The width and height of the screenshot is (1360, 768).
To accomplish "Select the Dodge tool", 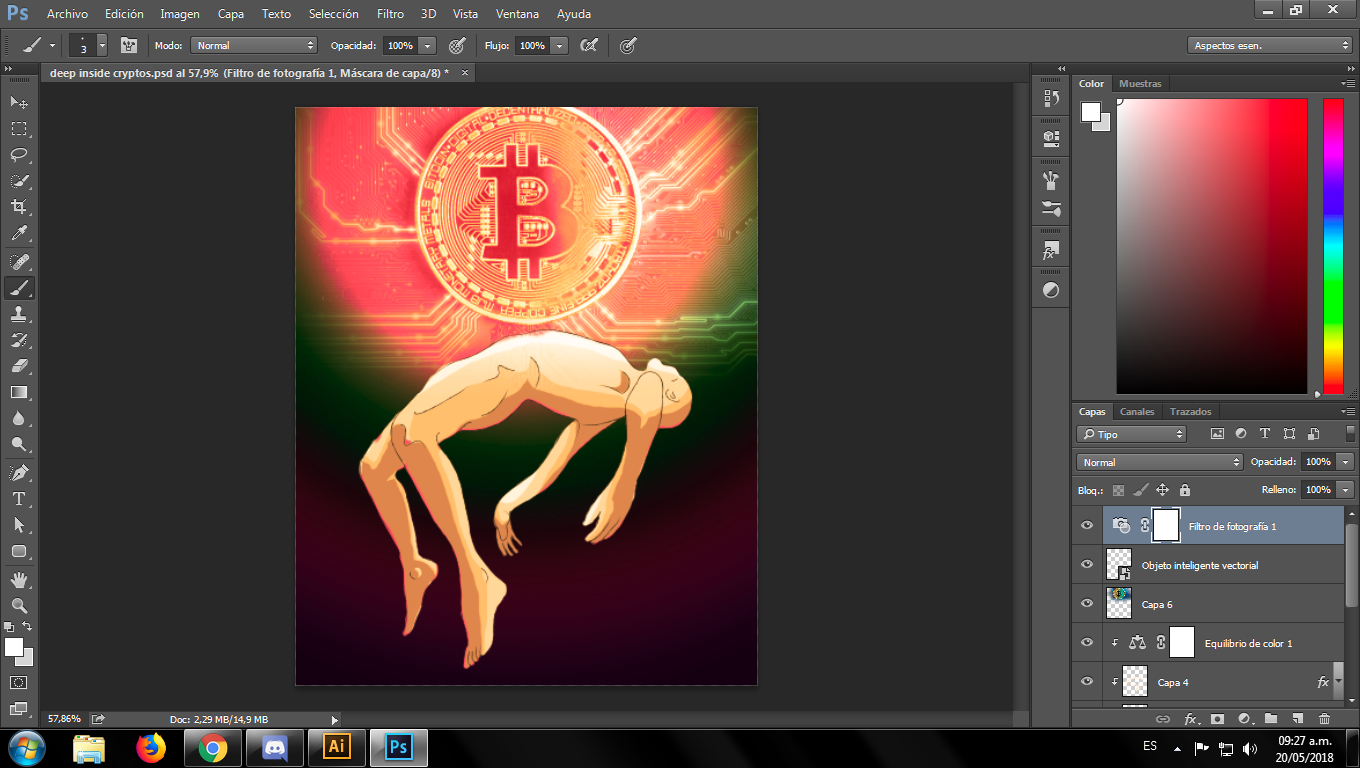I will pyautogui.click(x=19, y=444).
